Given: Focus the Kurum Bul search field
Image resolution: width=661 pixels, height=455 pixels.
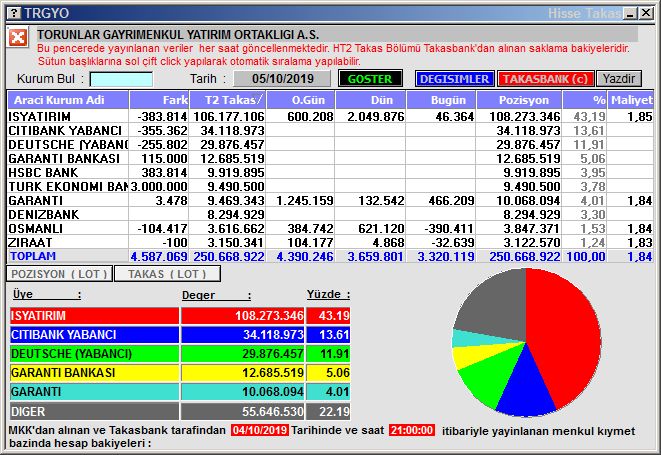Looking at the screenshot, I should [121, 79].
